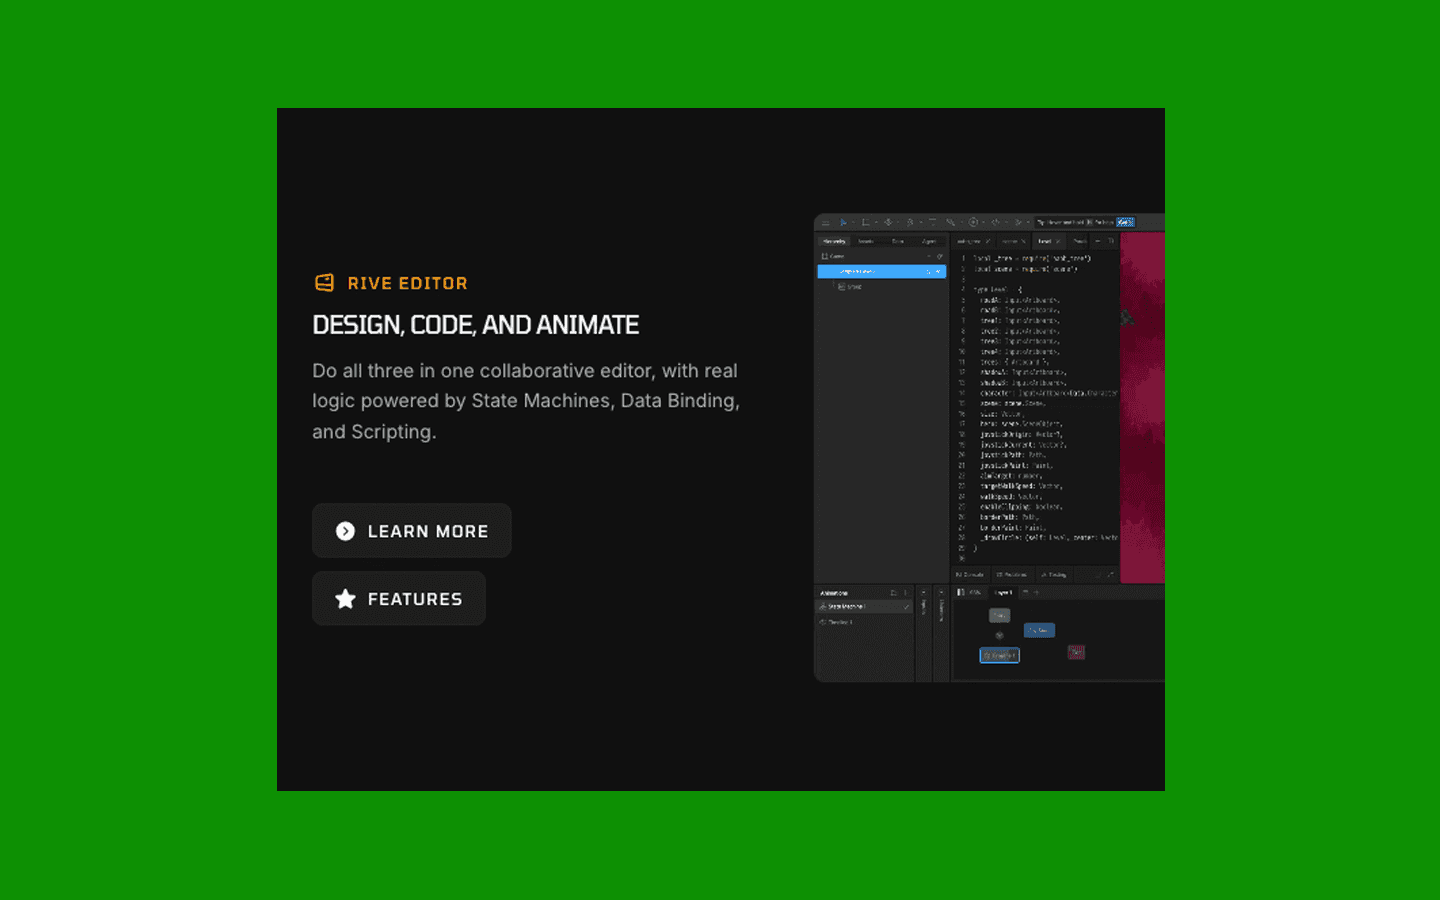This screenshot has height=900, width=1440.
Task: Click the orange Rive Editor icon
Action: [x=324, y=283]
